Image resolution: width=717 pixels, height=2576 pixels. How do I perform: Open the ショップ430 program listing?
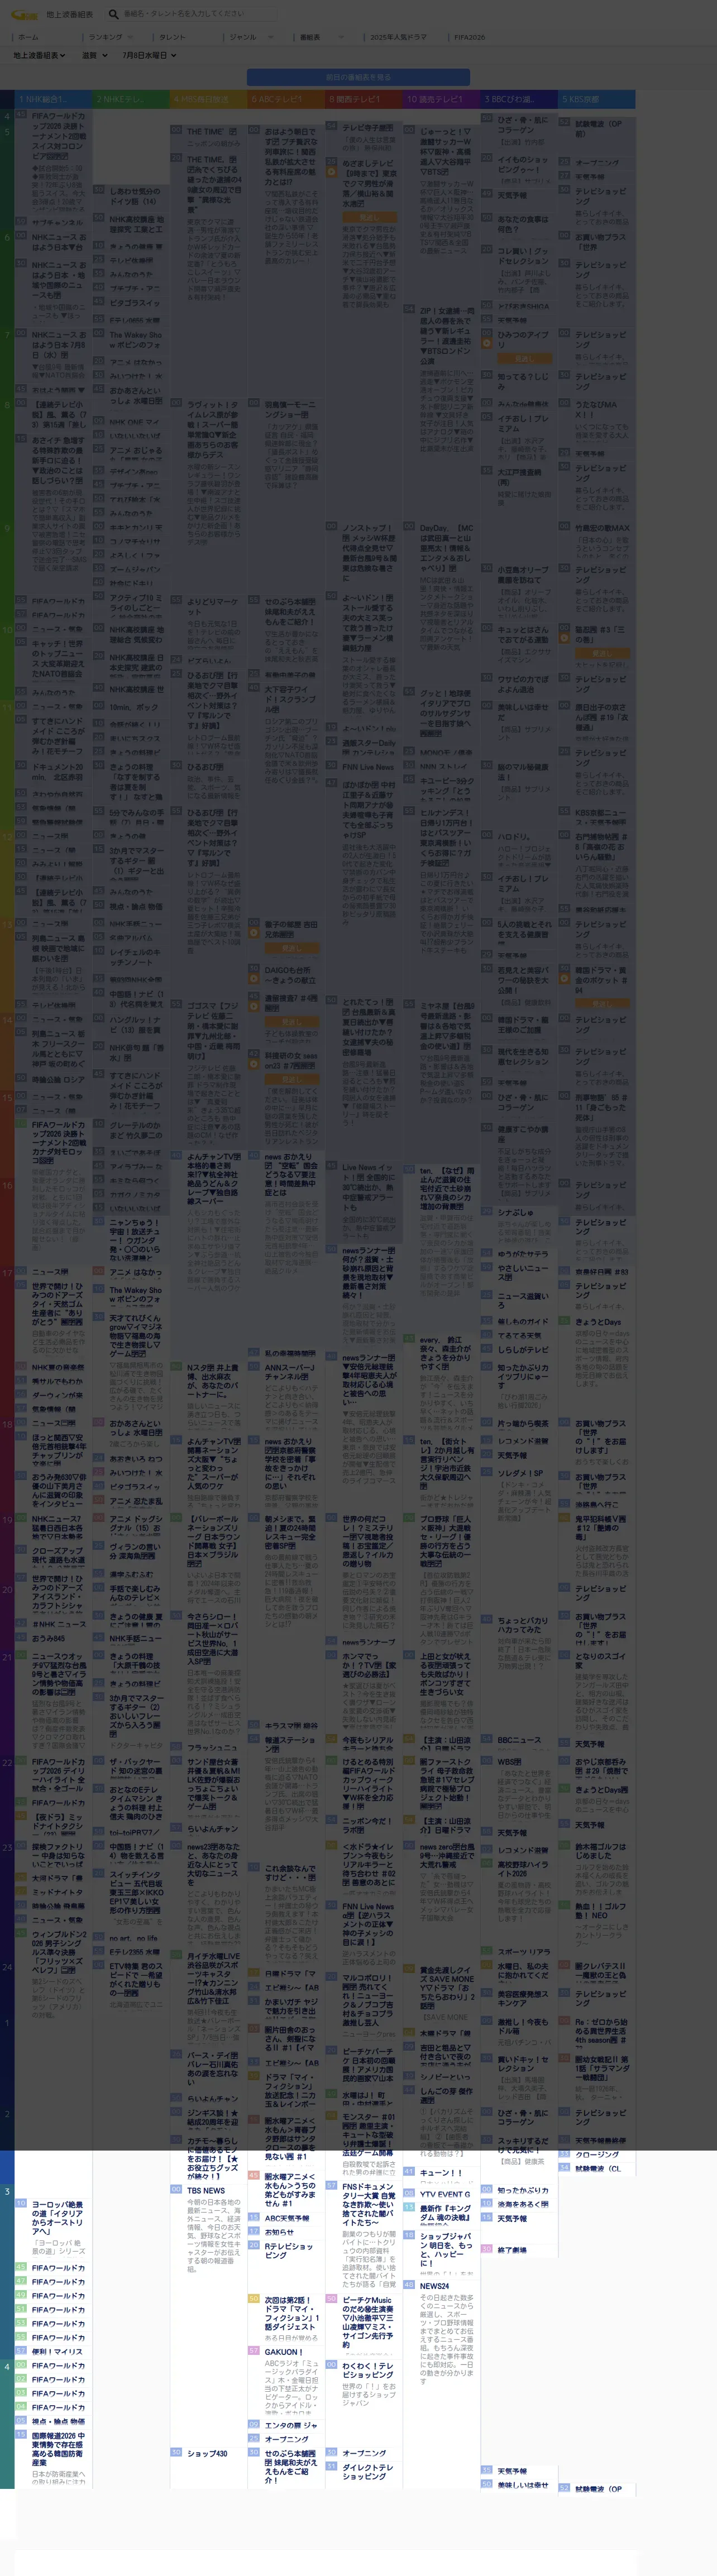coord(207,2453)
